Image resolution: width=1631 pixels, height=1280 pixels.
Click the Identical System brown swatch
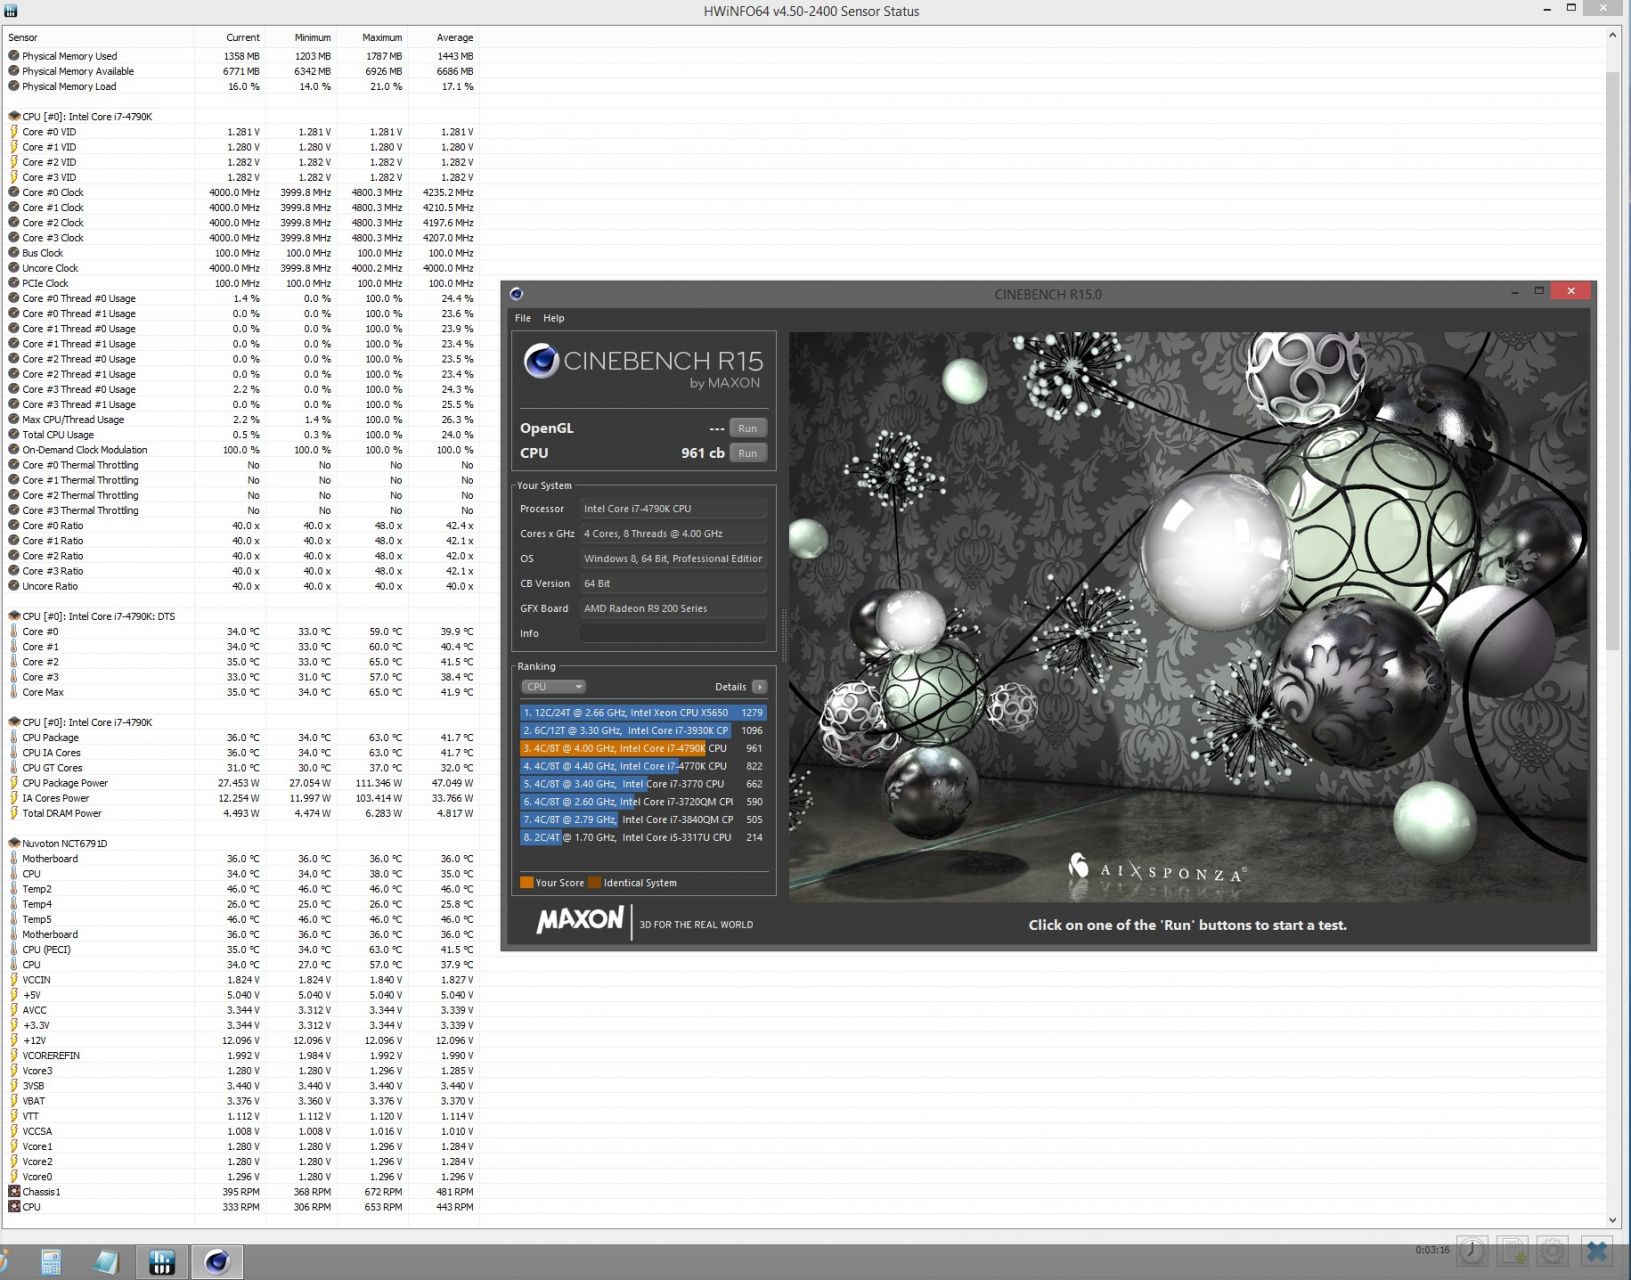pyautogui.click(x=595, y=882)
